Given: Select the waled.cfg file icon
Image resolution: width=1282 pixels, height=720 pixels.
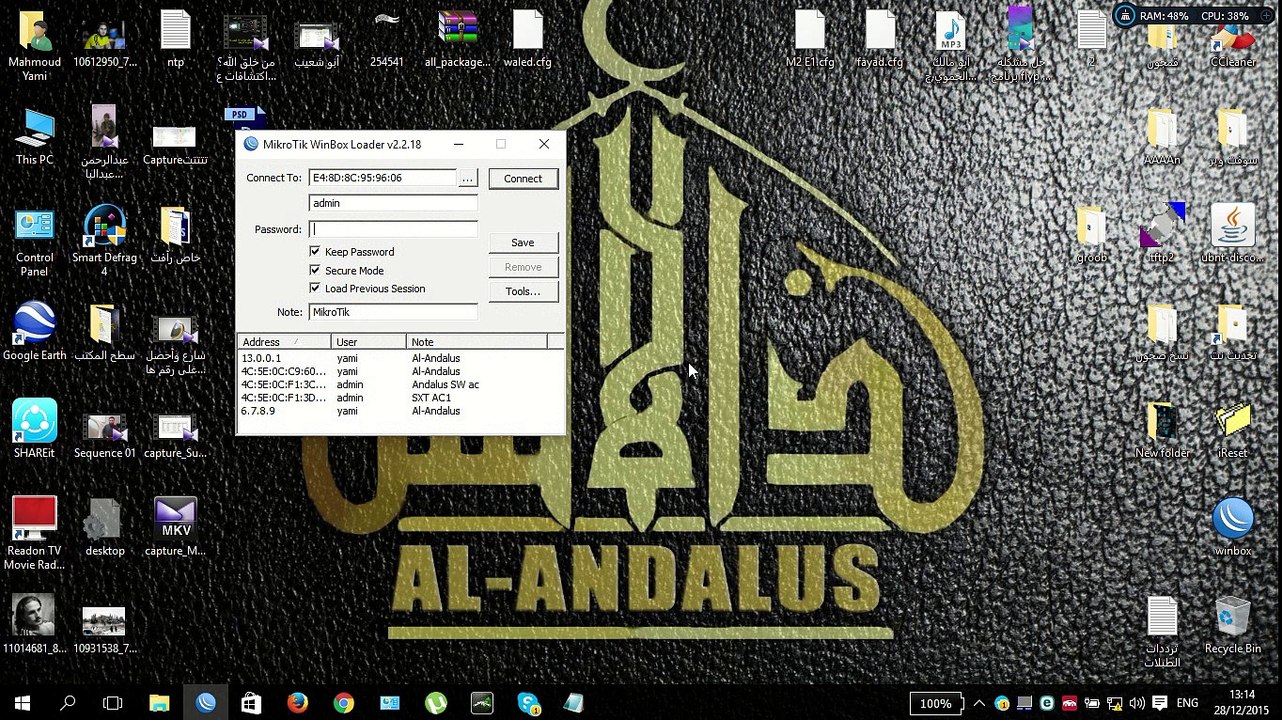Looking at the screenshot, I should click(x=528, y=39).
